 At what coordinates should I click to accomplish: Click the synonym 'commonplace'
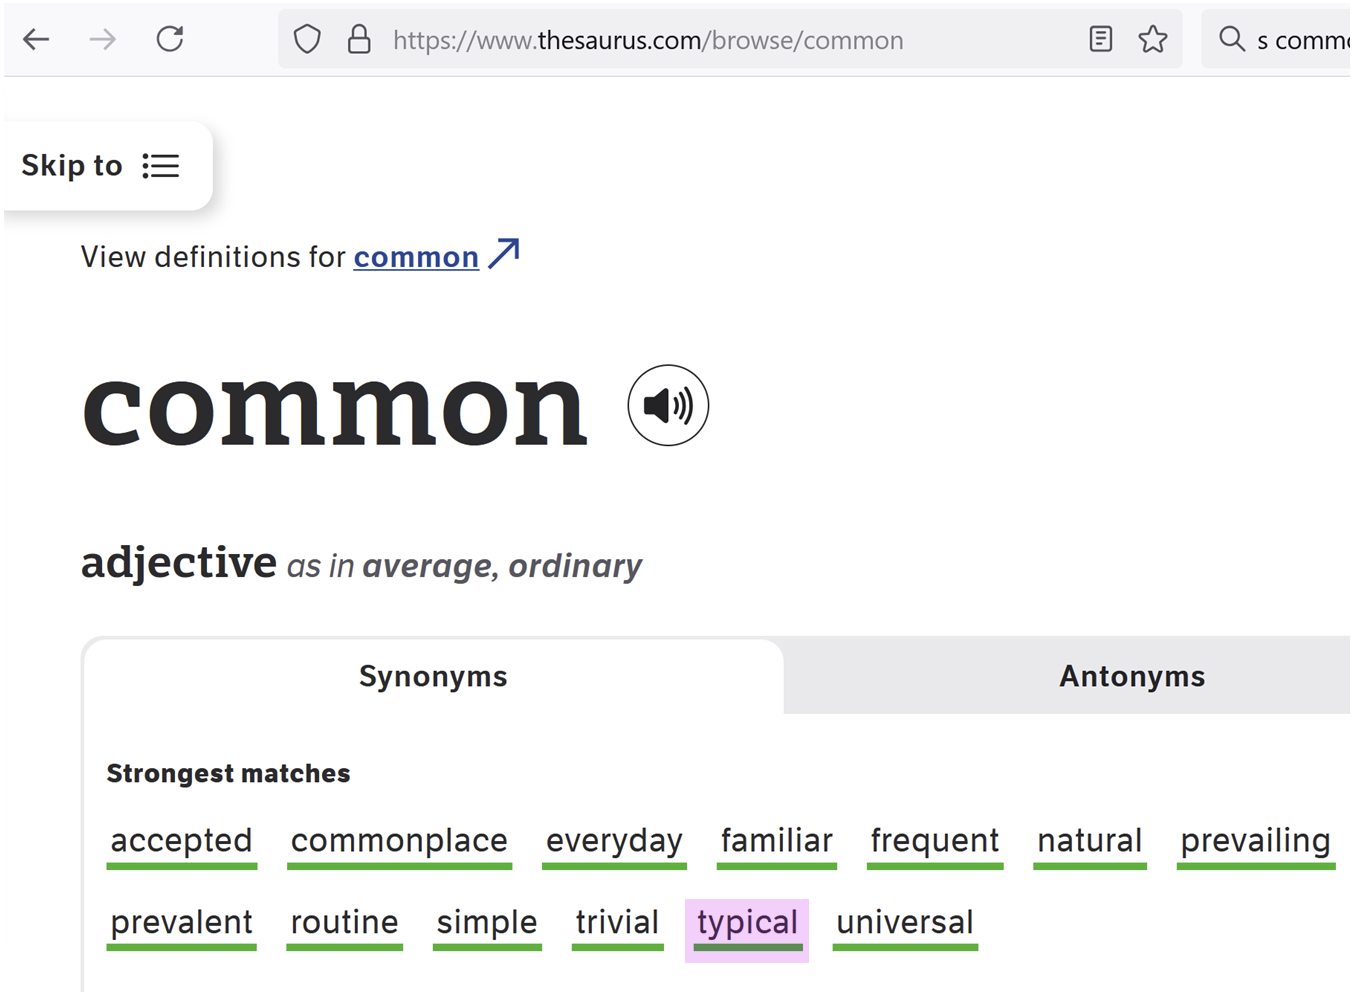pyautogui.click(x=399, y=841)
